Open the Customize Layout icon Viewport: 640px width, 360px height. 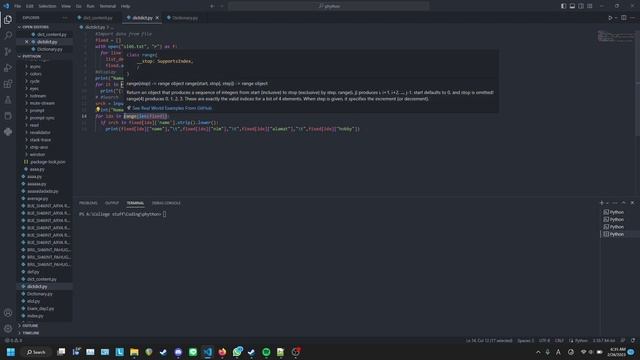pyautogui.click(x=590, y=6)
